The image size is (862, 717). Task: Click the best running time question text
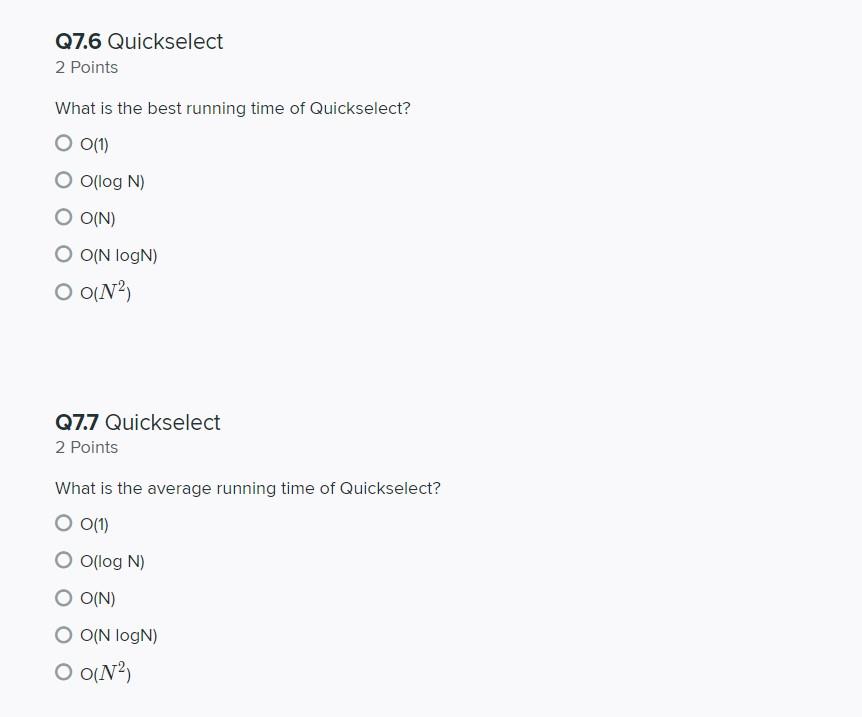[x=233, y=108]
